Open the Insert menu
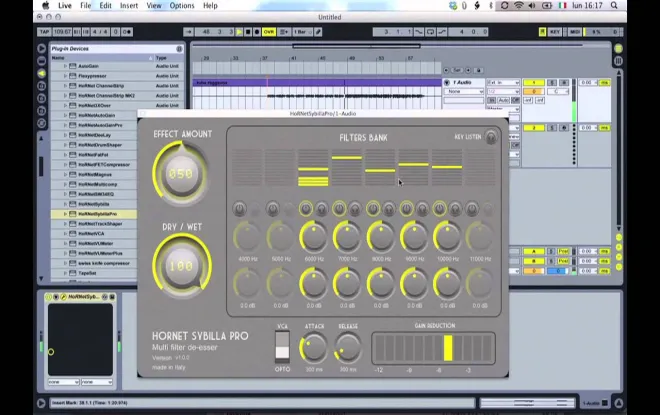Screen dimensions: 660x415 tap(129, 5)
